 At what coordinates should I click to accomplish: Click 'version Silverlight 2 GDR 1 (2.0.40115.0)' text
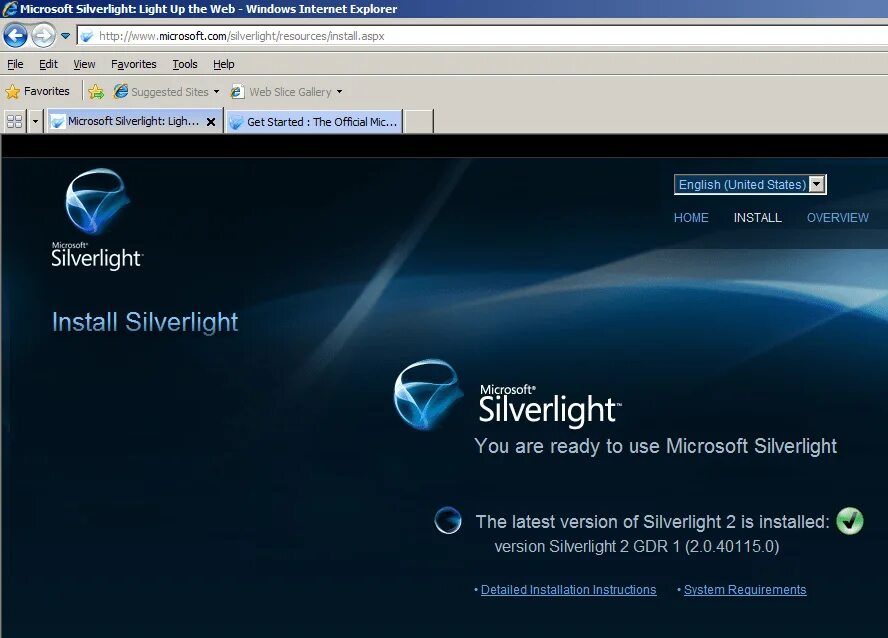click(637, 546)
